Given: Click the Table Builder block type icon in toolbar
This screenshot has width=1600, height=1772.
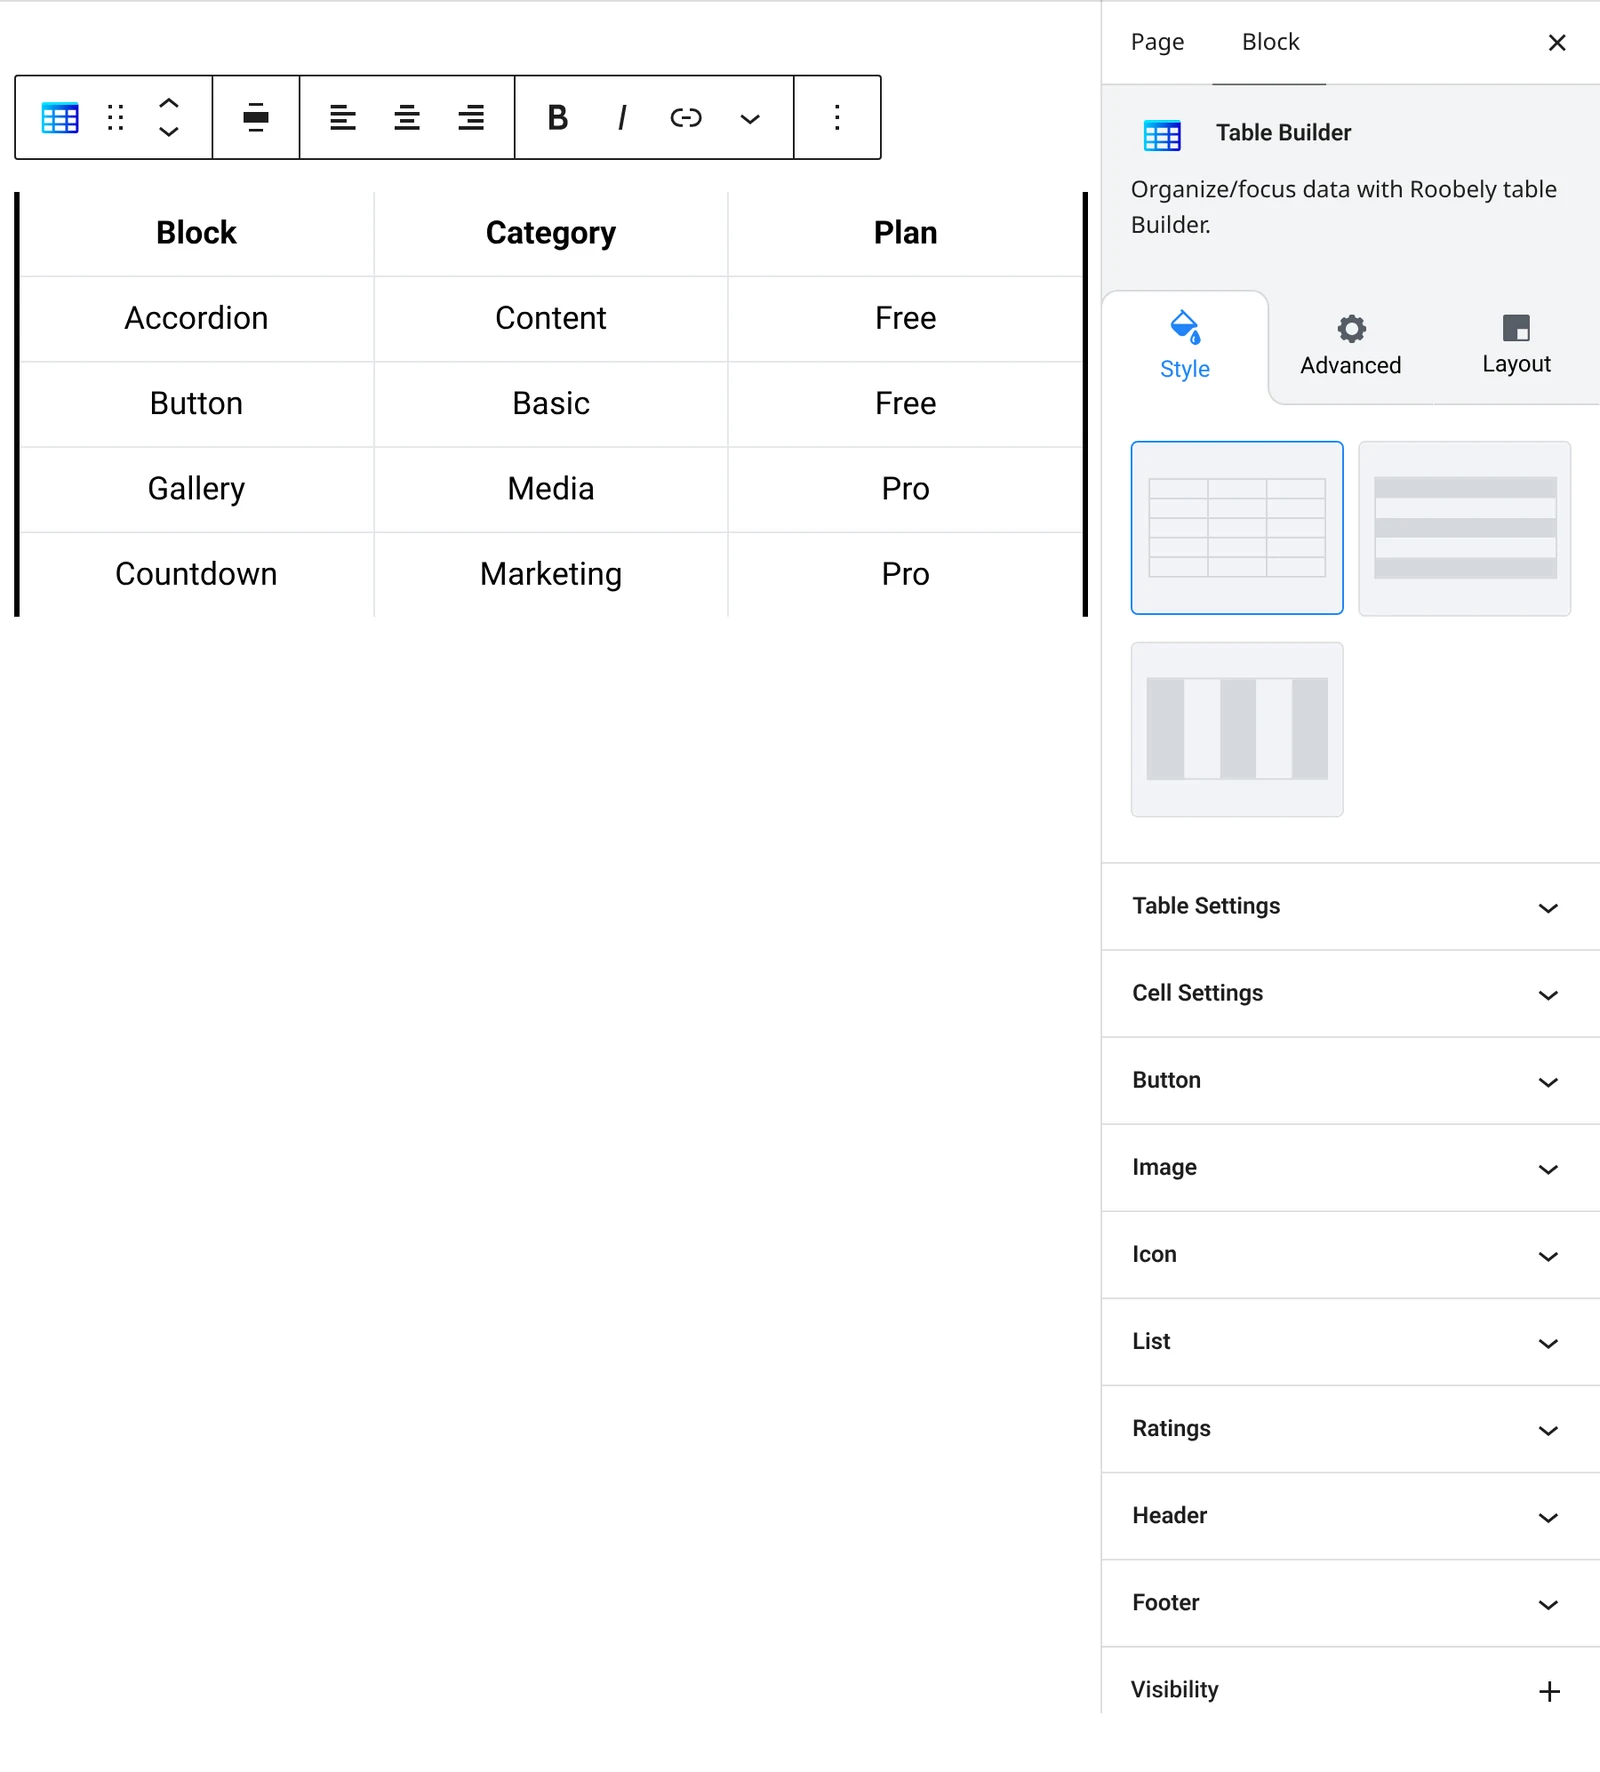Looking at the screenshot, I should pyautogui.click(x=60, y=118).
